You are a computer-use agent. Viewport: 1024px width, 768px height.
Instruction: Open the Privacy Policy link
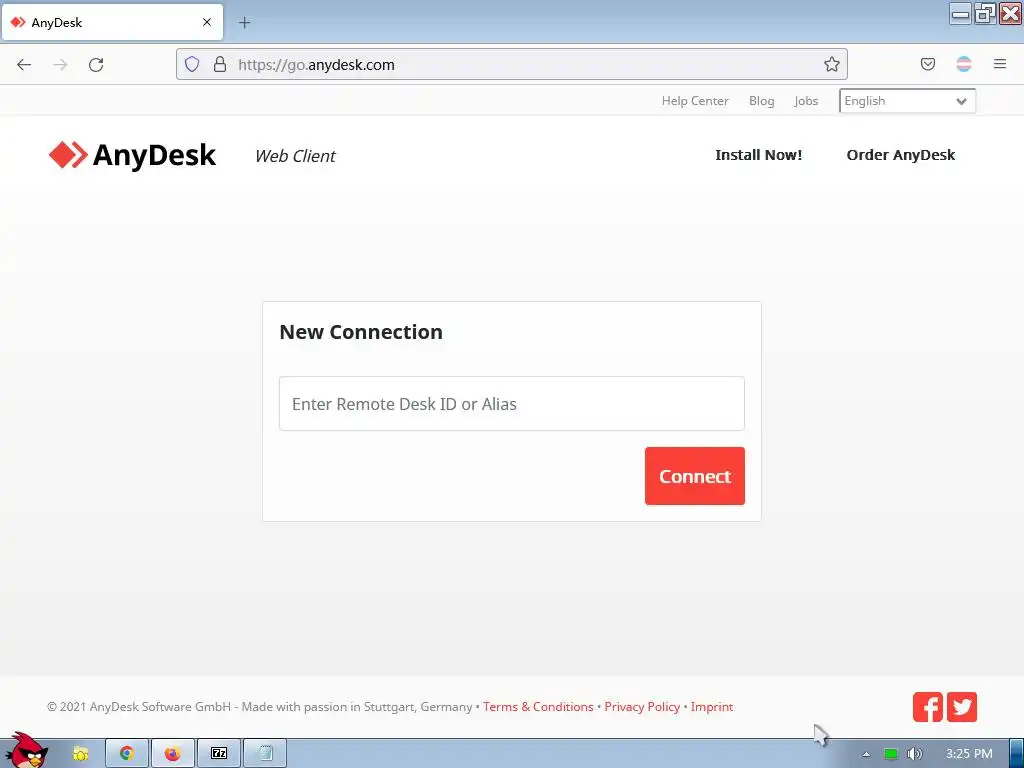642,707
